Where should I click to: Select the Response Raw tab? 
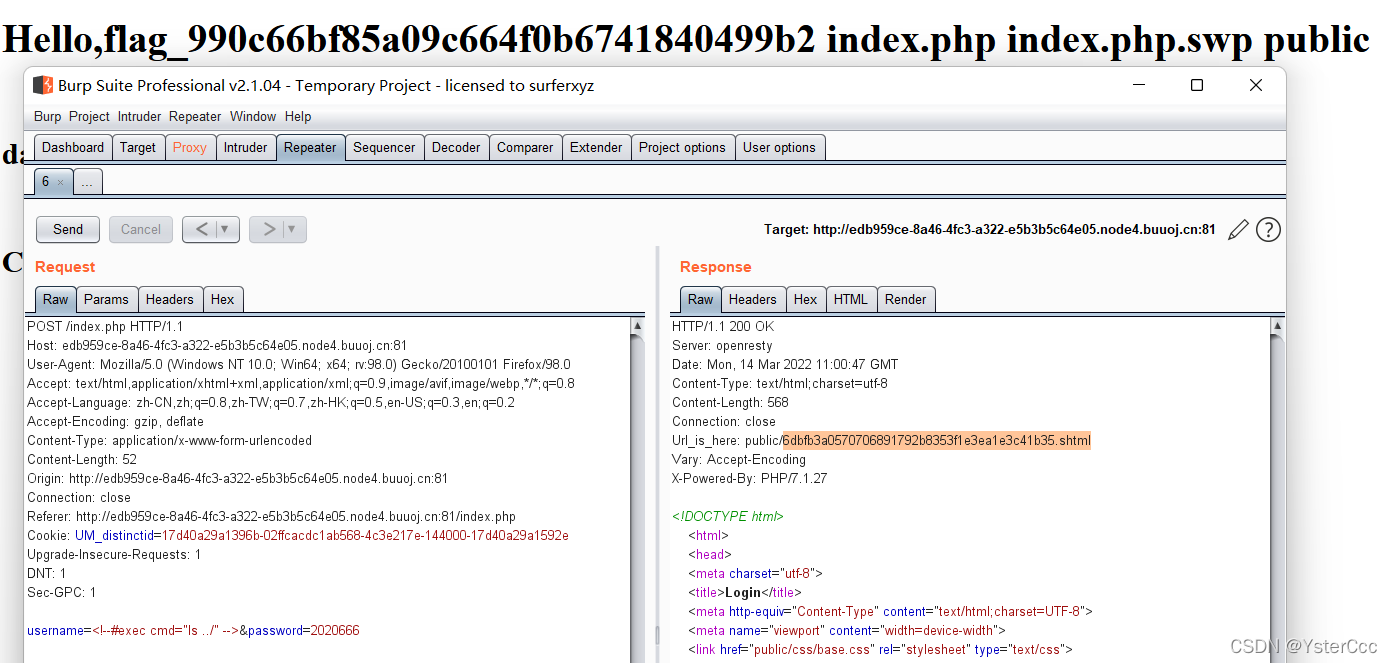tap(701, 299)
